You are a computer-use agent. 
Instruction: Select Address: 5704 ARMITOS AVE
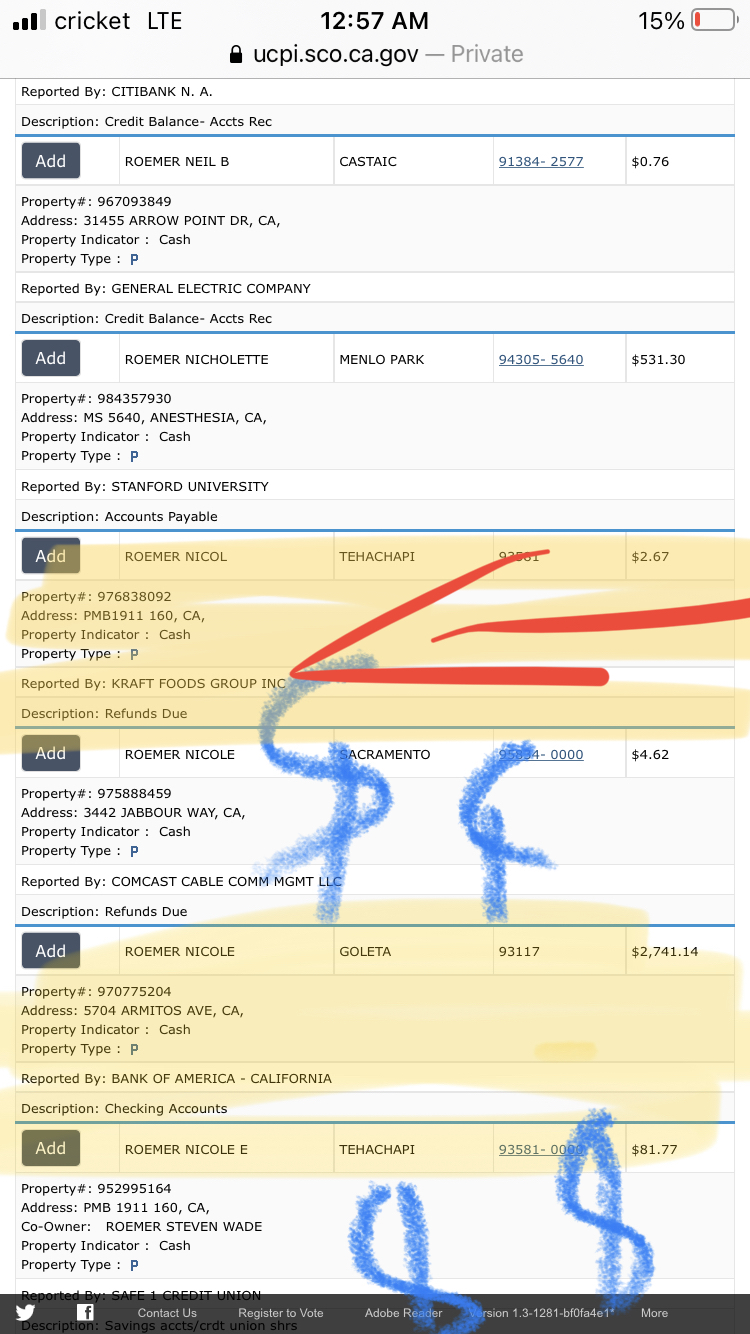pos(132,1011)
